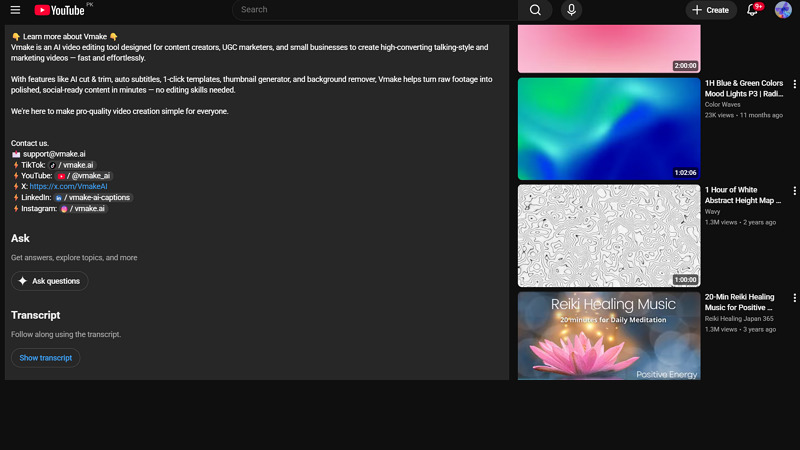Open the Instagram / vmake.ai link
Screen dimensions: 800x450
(83, 208)
